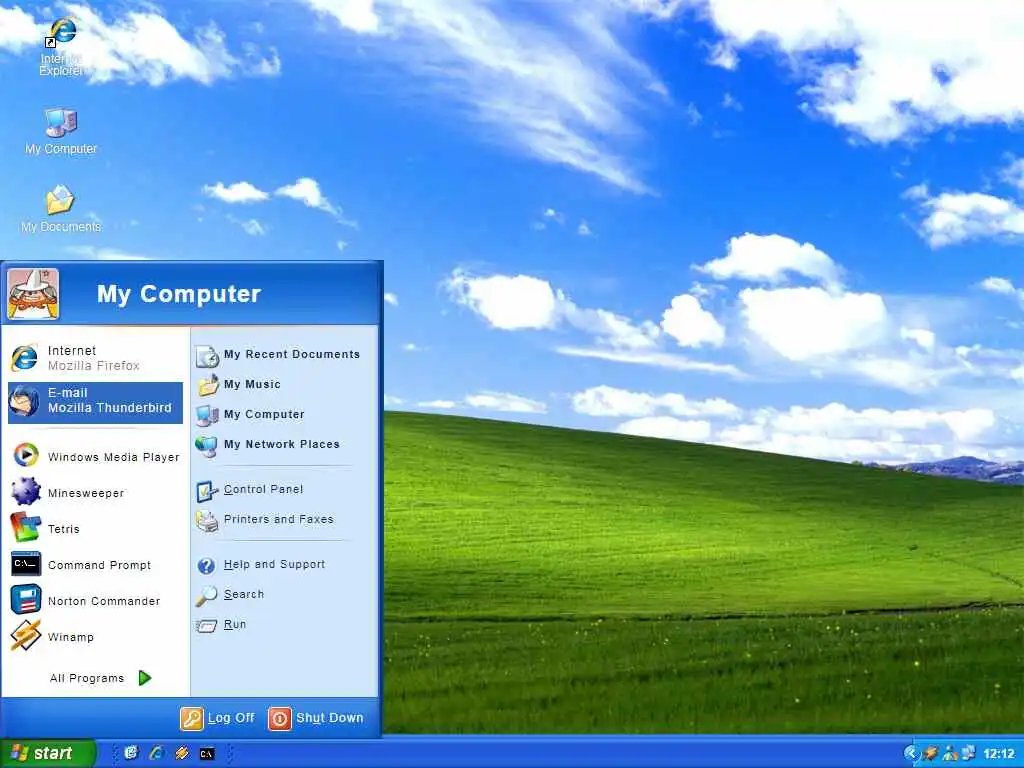Open Internet Mozilla Firefox from Start menu
This screenshot has height=768, width=1024.
click(x=95, y=358)
